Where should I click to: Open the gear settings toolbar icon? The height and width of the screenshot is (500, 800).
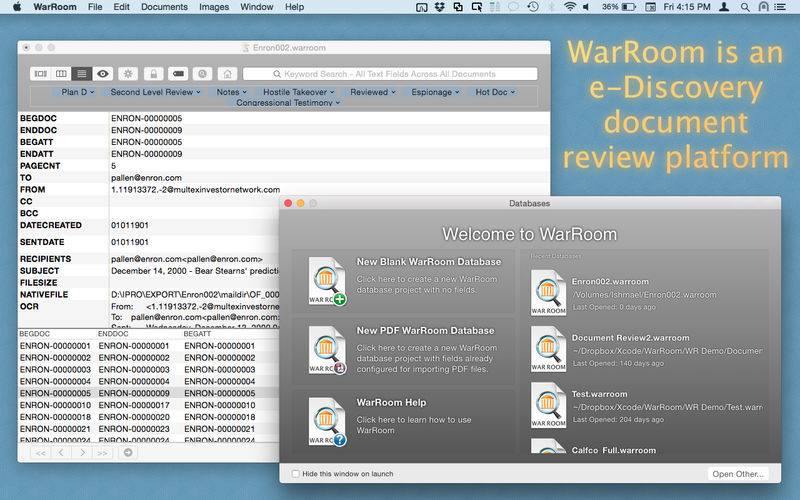(x=128, y=74)
